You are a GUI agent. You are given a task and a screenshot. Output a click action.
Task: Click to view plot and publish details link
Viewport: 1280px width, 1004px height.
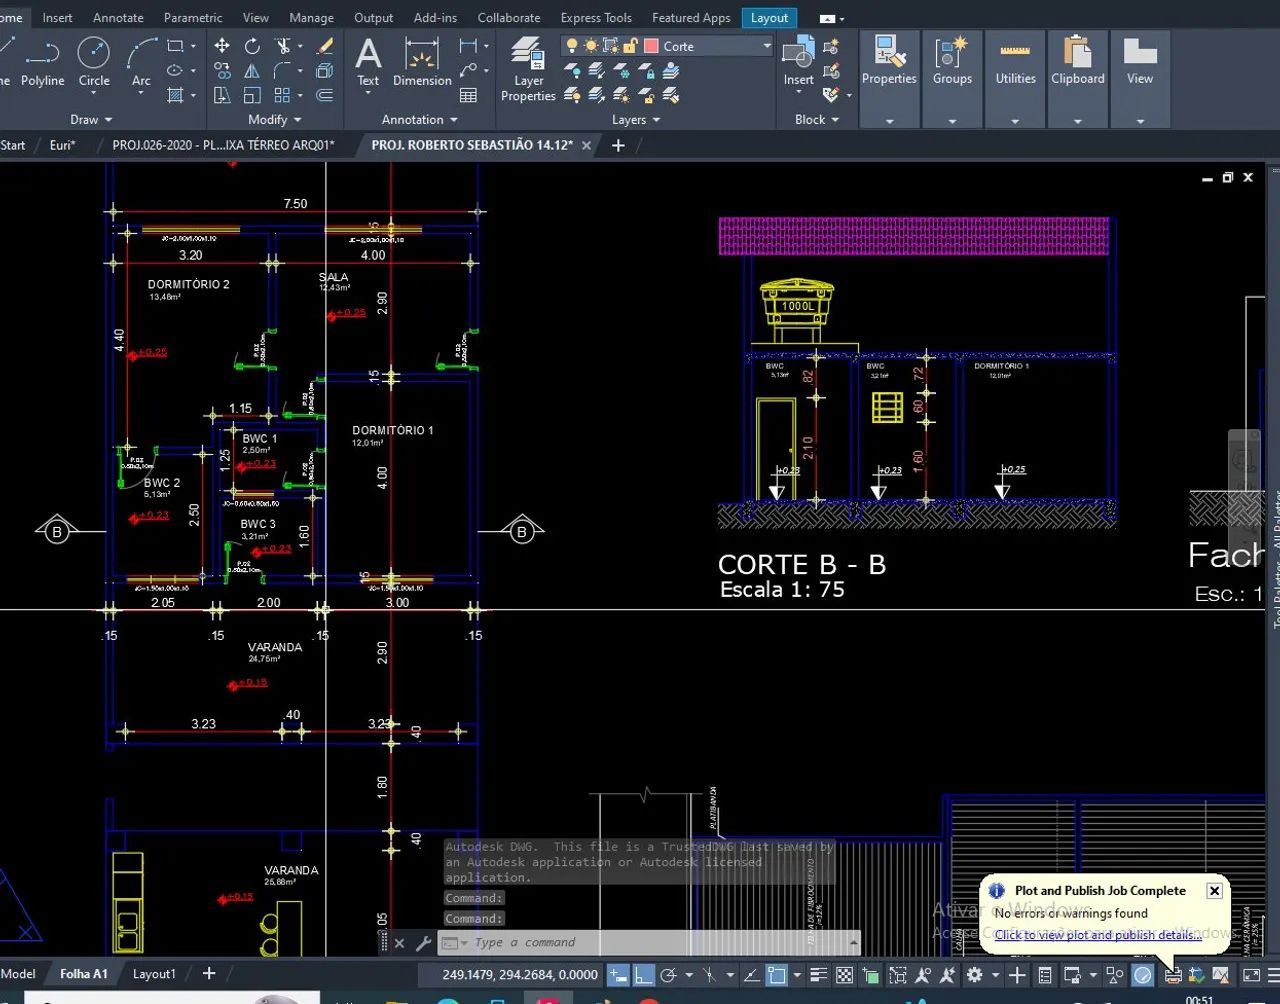tap(1098, 935)
